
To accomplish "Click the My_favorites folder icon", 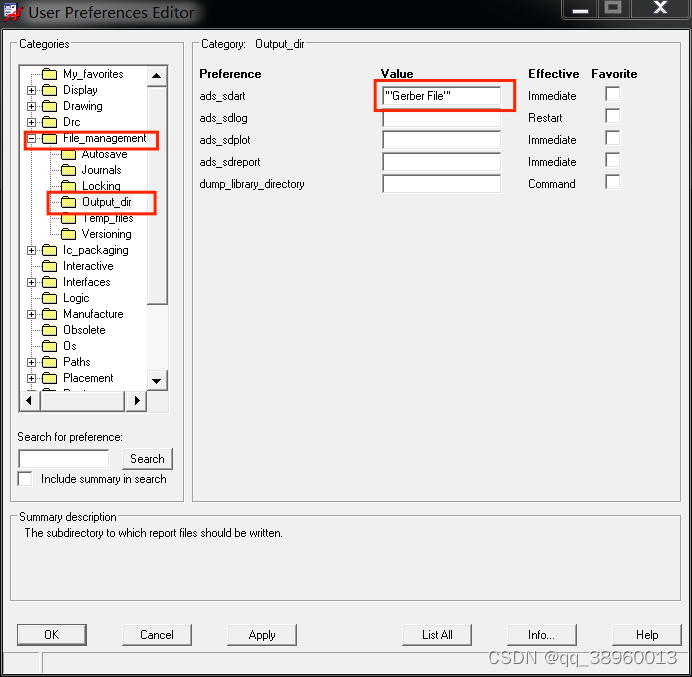I will click(x=49, y=74).
